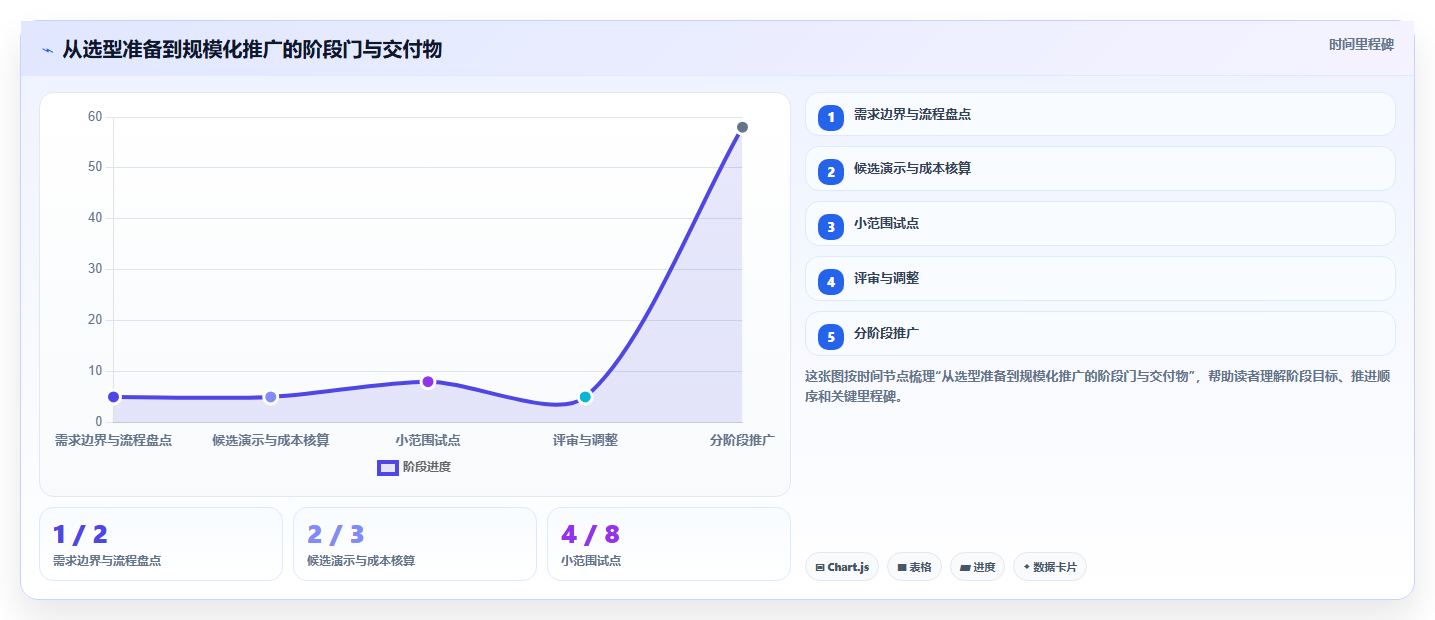Click the 数据卡片 tag label
Viewport: 1435px width, 620px height.
click(x=1055, y=567)
